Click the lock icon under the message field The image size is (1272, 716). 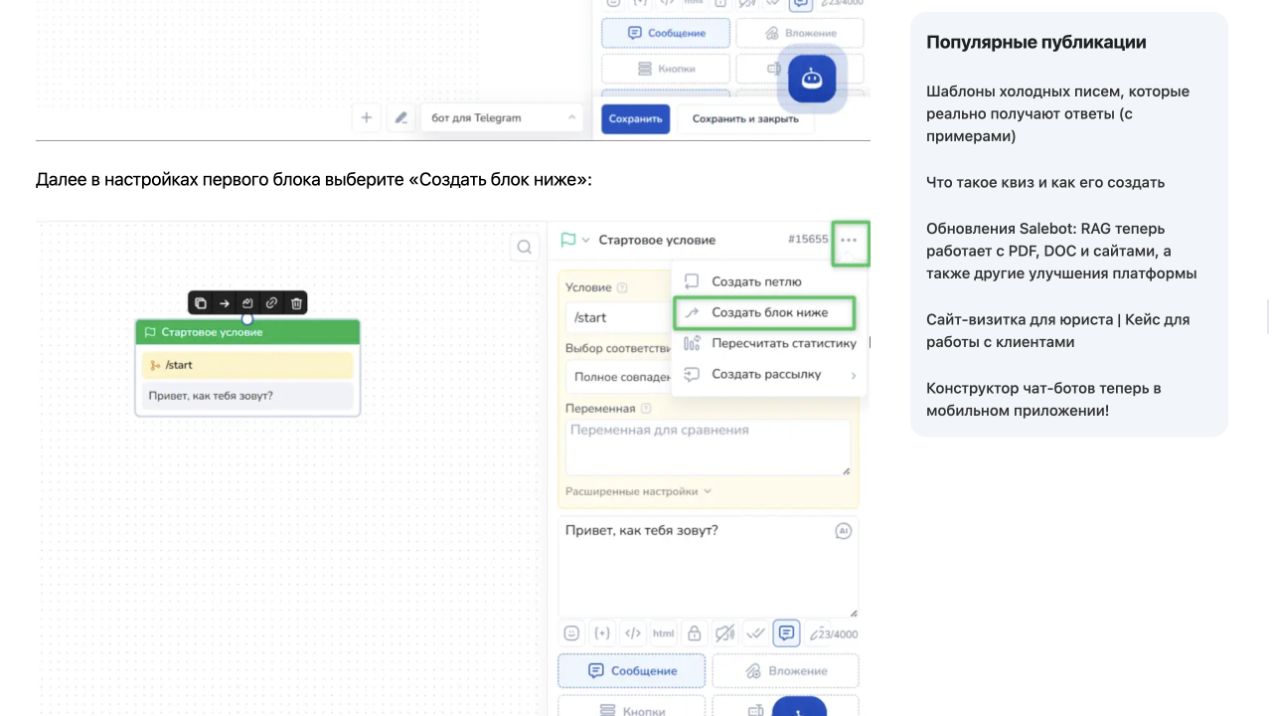coord(694,633)
